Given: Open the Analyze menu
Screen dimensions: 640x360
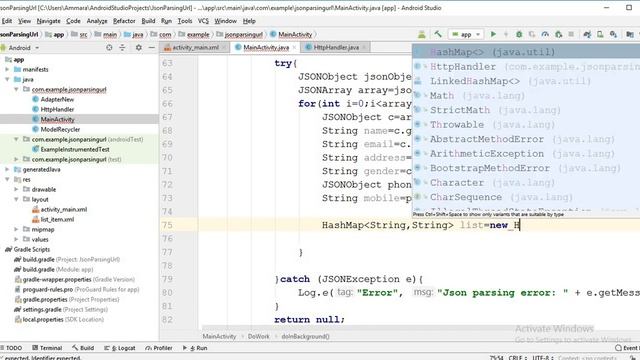Looking at the screenshot, I should [97, 21].
